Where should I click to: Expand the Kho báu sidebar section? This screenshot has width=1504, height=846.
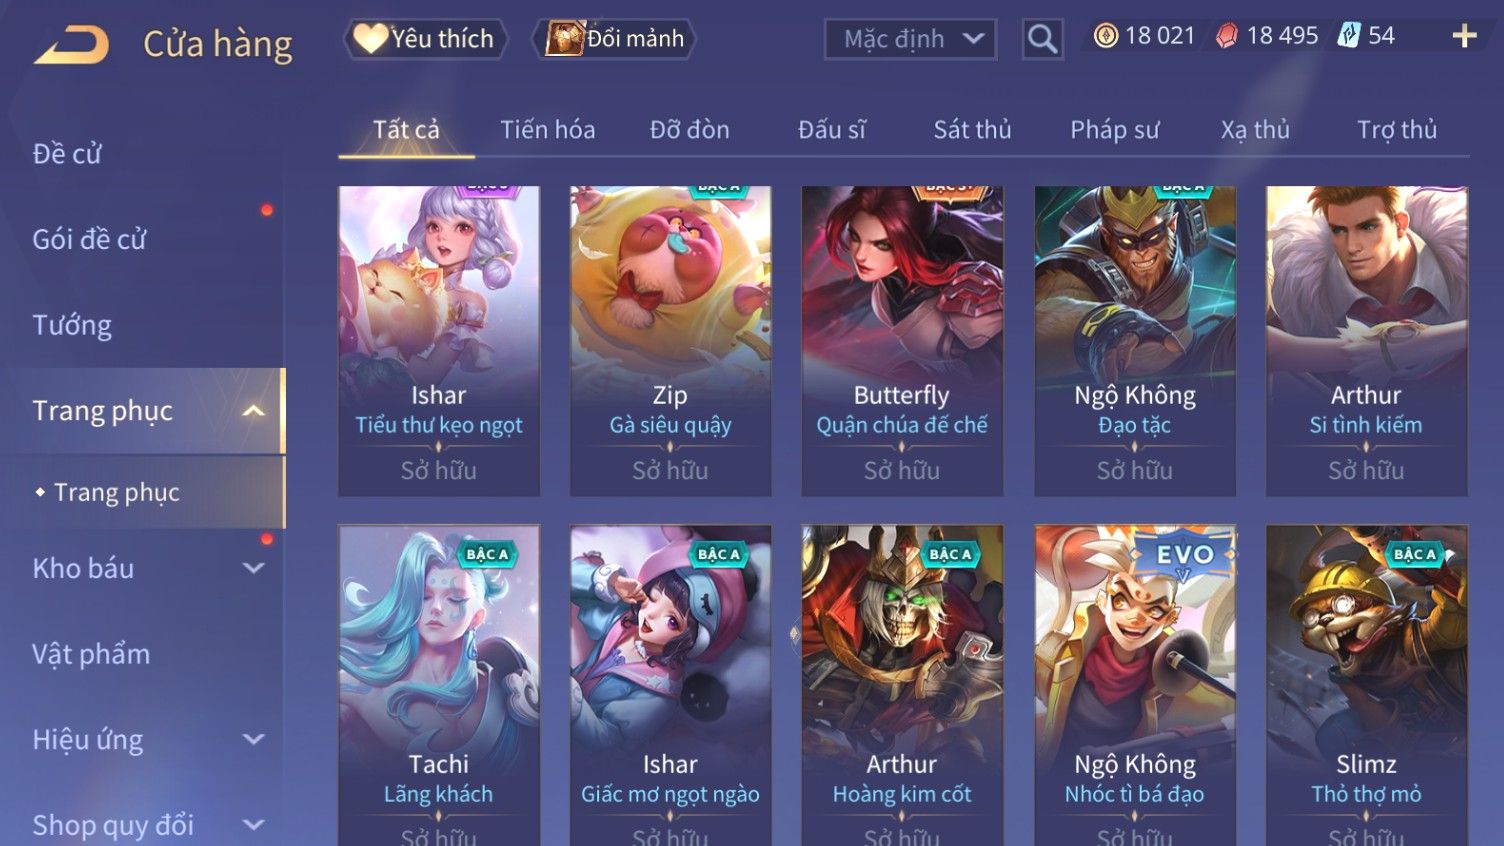pos(254,568)
